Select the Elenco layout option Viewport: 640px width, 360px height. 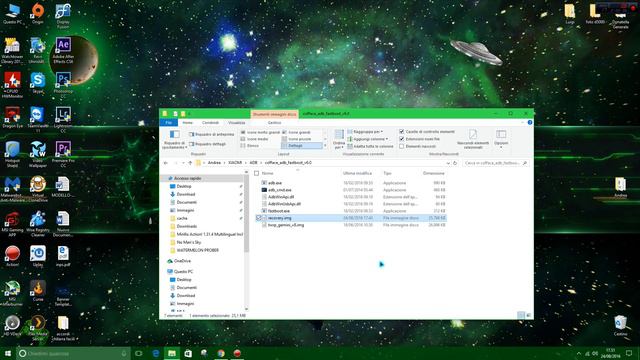point(250,146)
